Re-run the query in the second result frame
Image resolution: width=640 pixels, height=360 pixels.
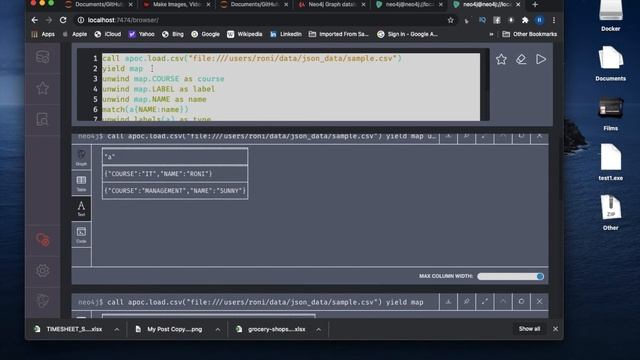[x=521, y=302]
